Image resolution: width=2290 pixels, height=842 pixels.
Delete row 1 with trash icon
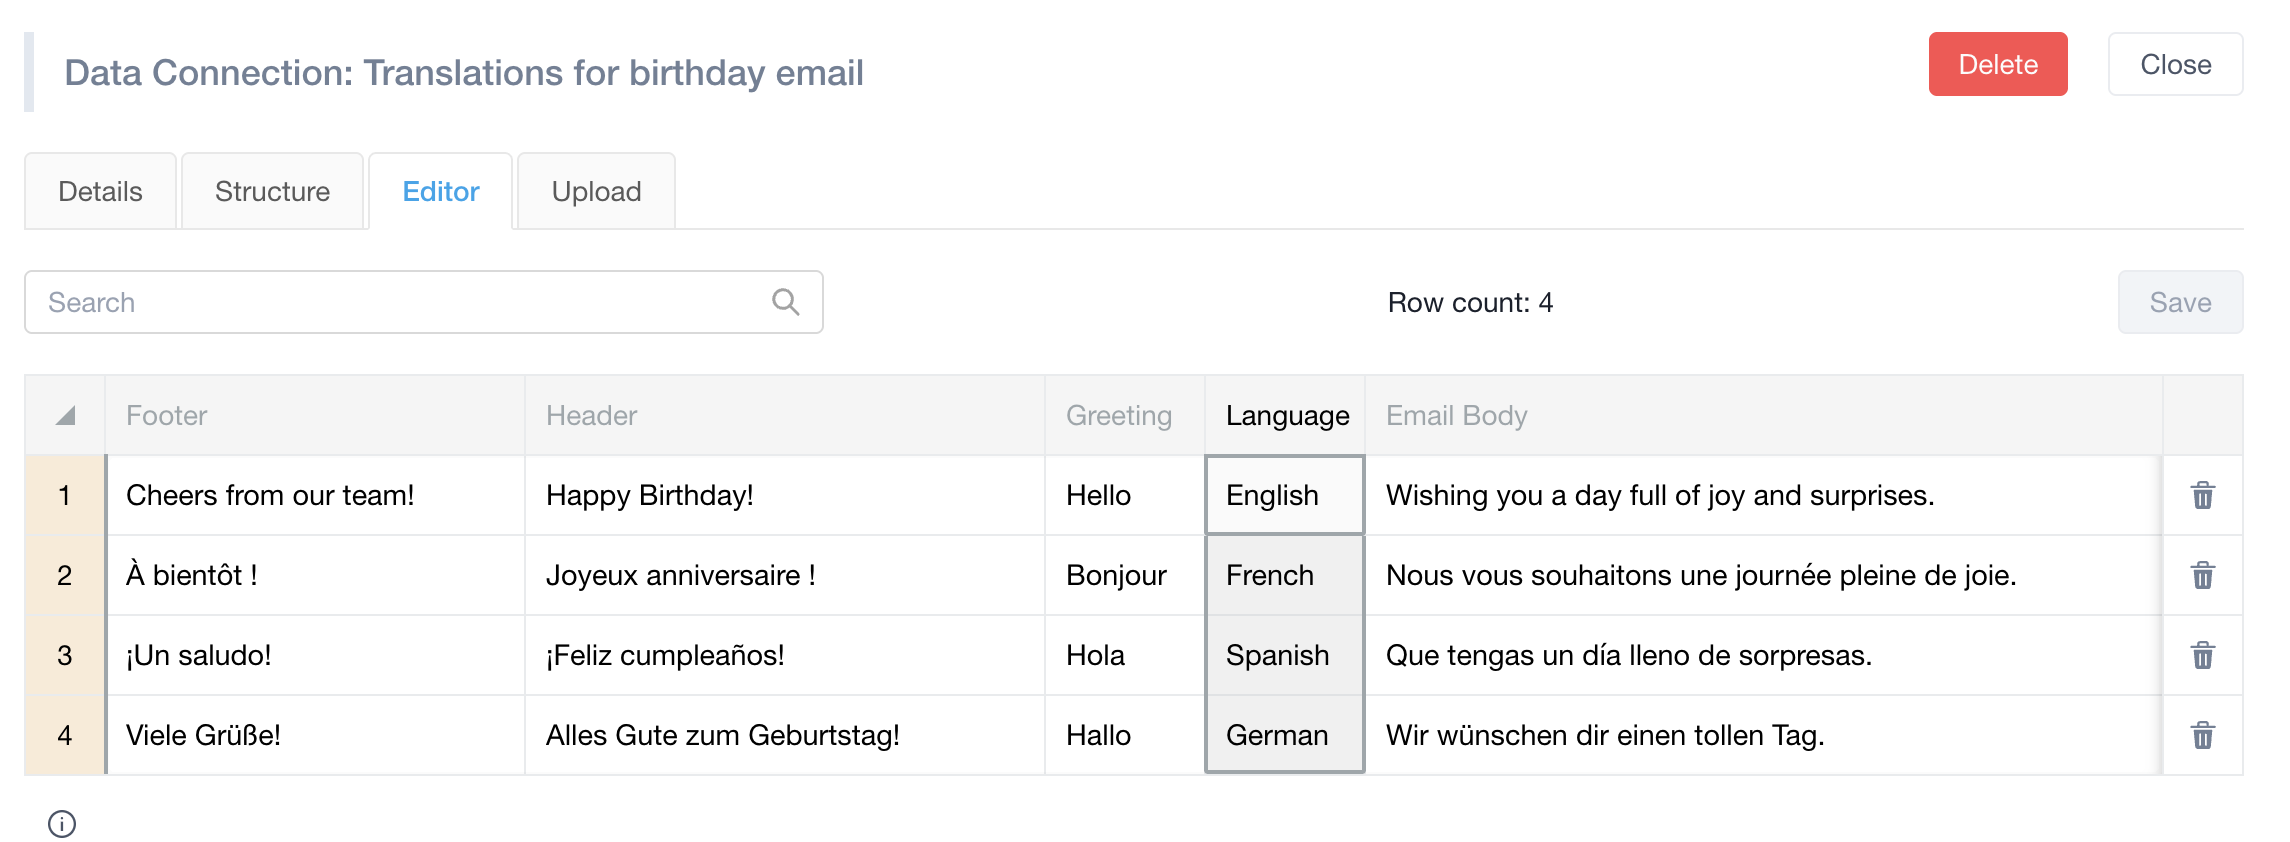click(2202, 495)
